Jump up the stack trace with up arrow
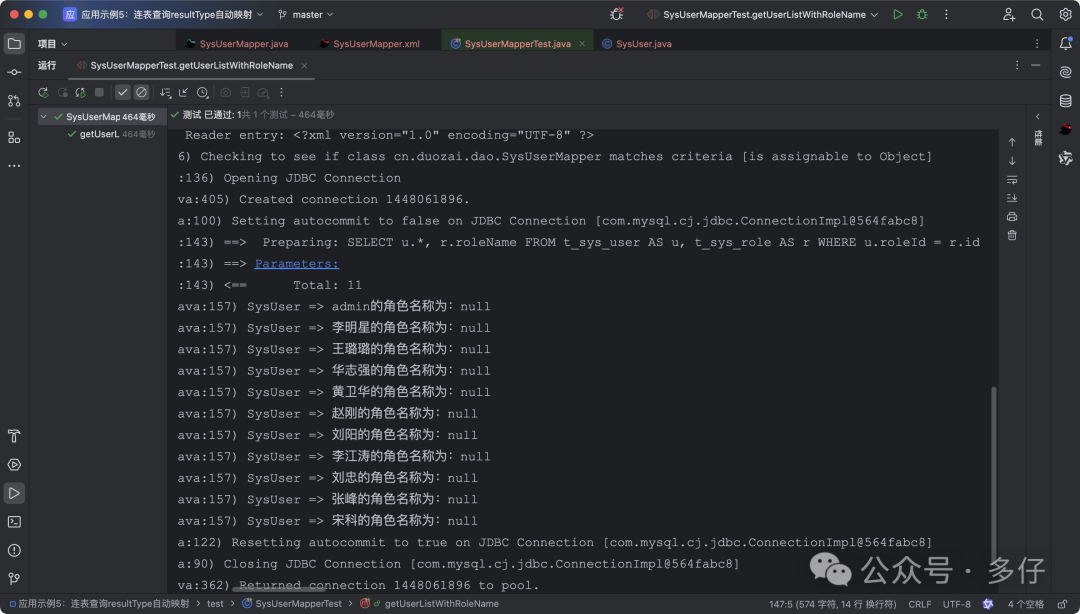 [x=1012, y=142]
